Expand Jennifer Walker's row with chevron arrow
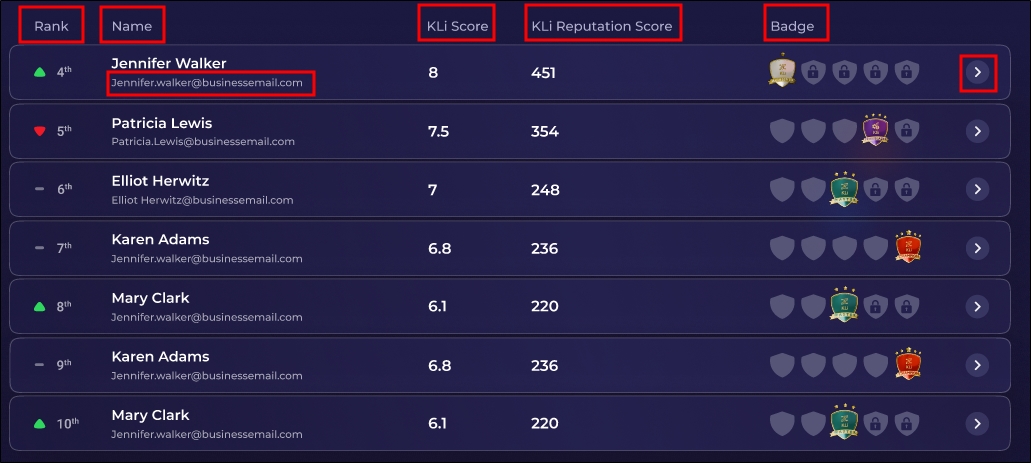Screen dimensions: 1031x463 coord(978,72)
